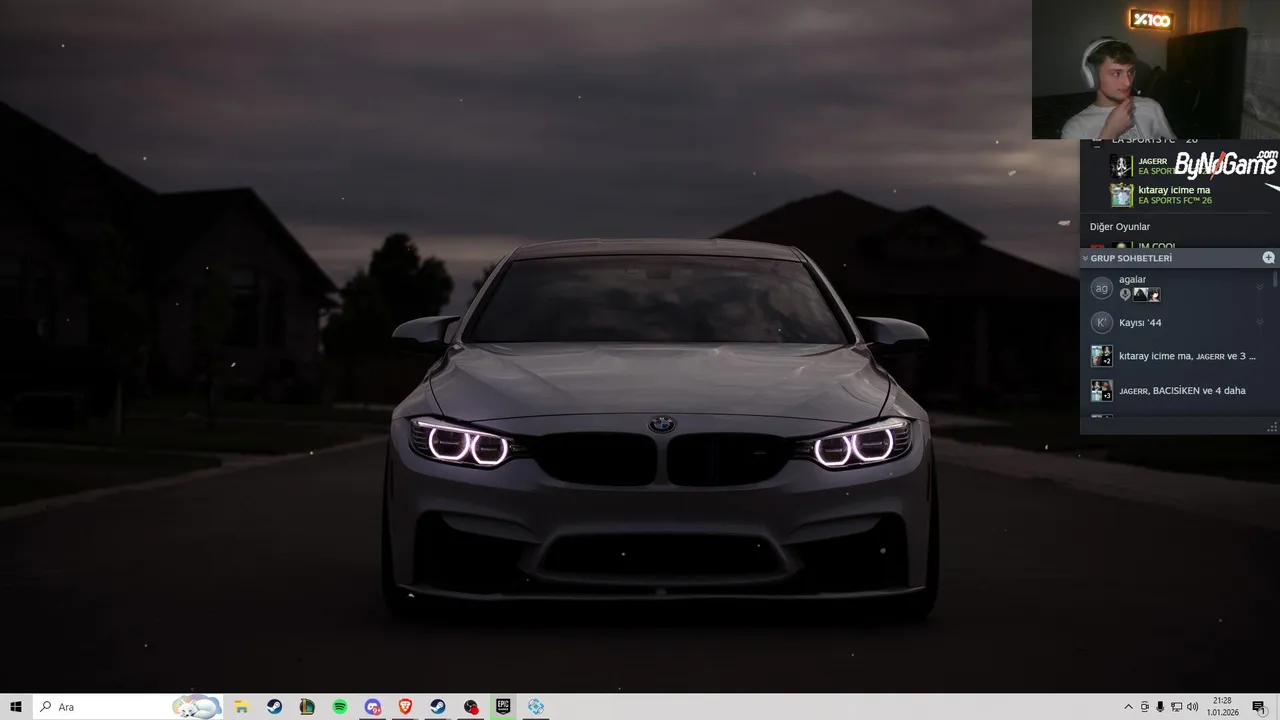
Task: Click the agalar voice channel mic icon
Action: [1125, 295]
